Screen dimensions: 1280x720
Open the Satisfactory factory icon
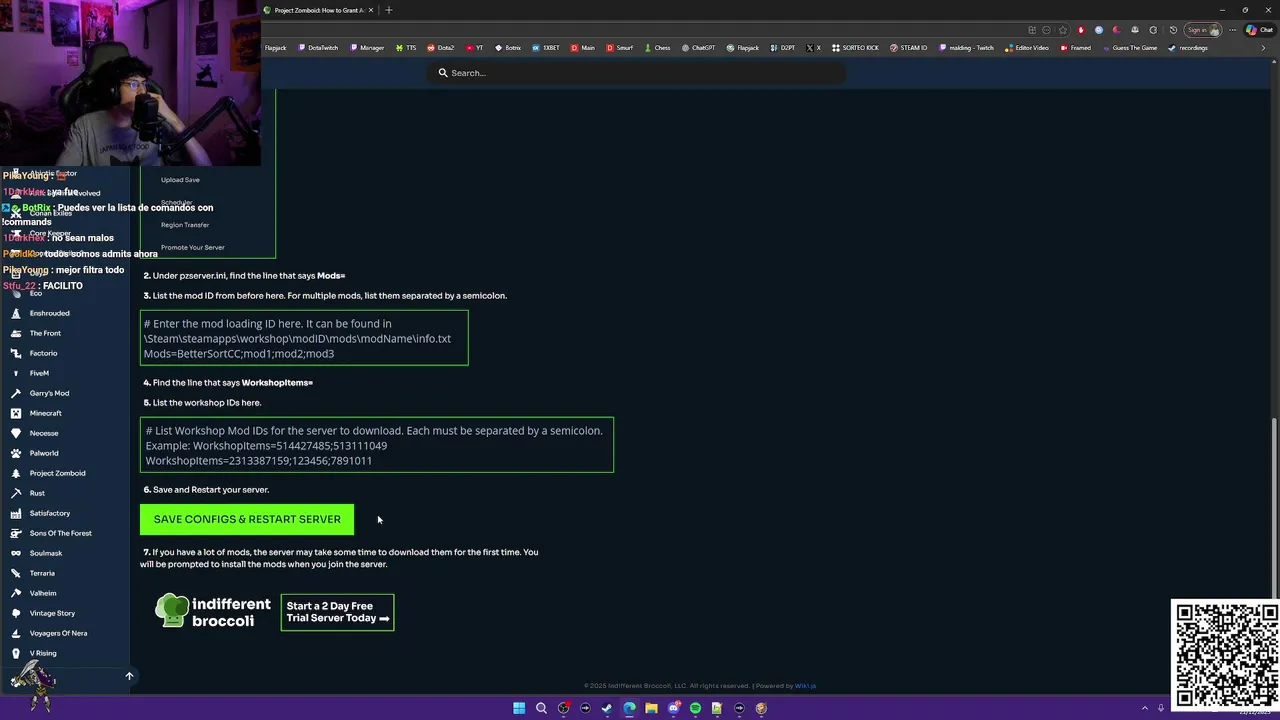point(16,513)
